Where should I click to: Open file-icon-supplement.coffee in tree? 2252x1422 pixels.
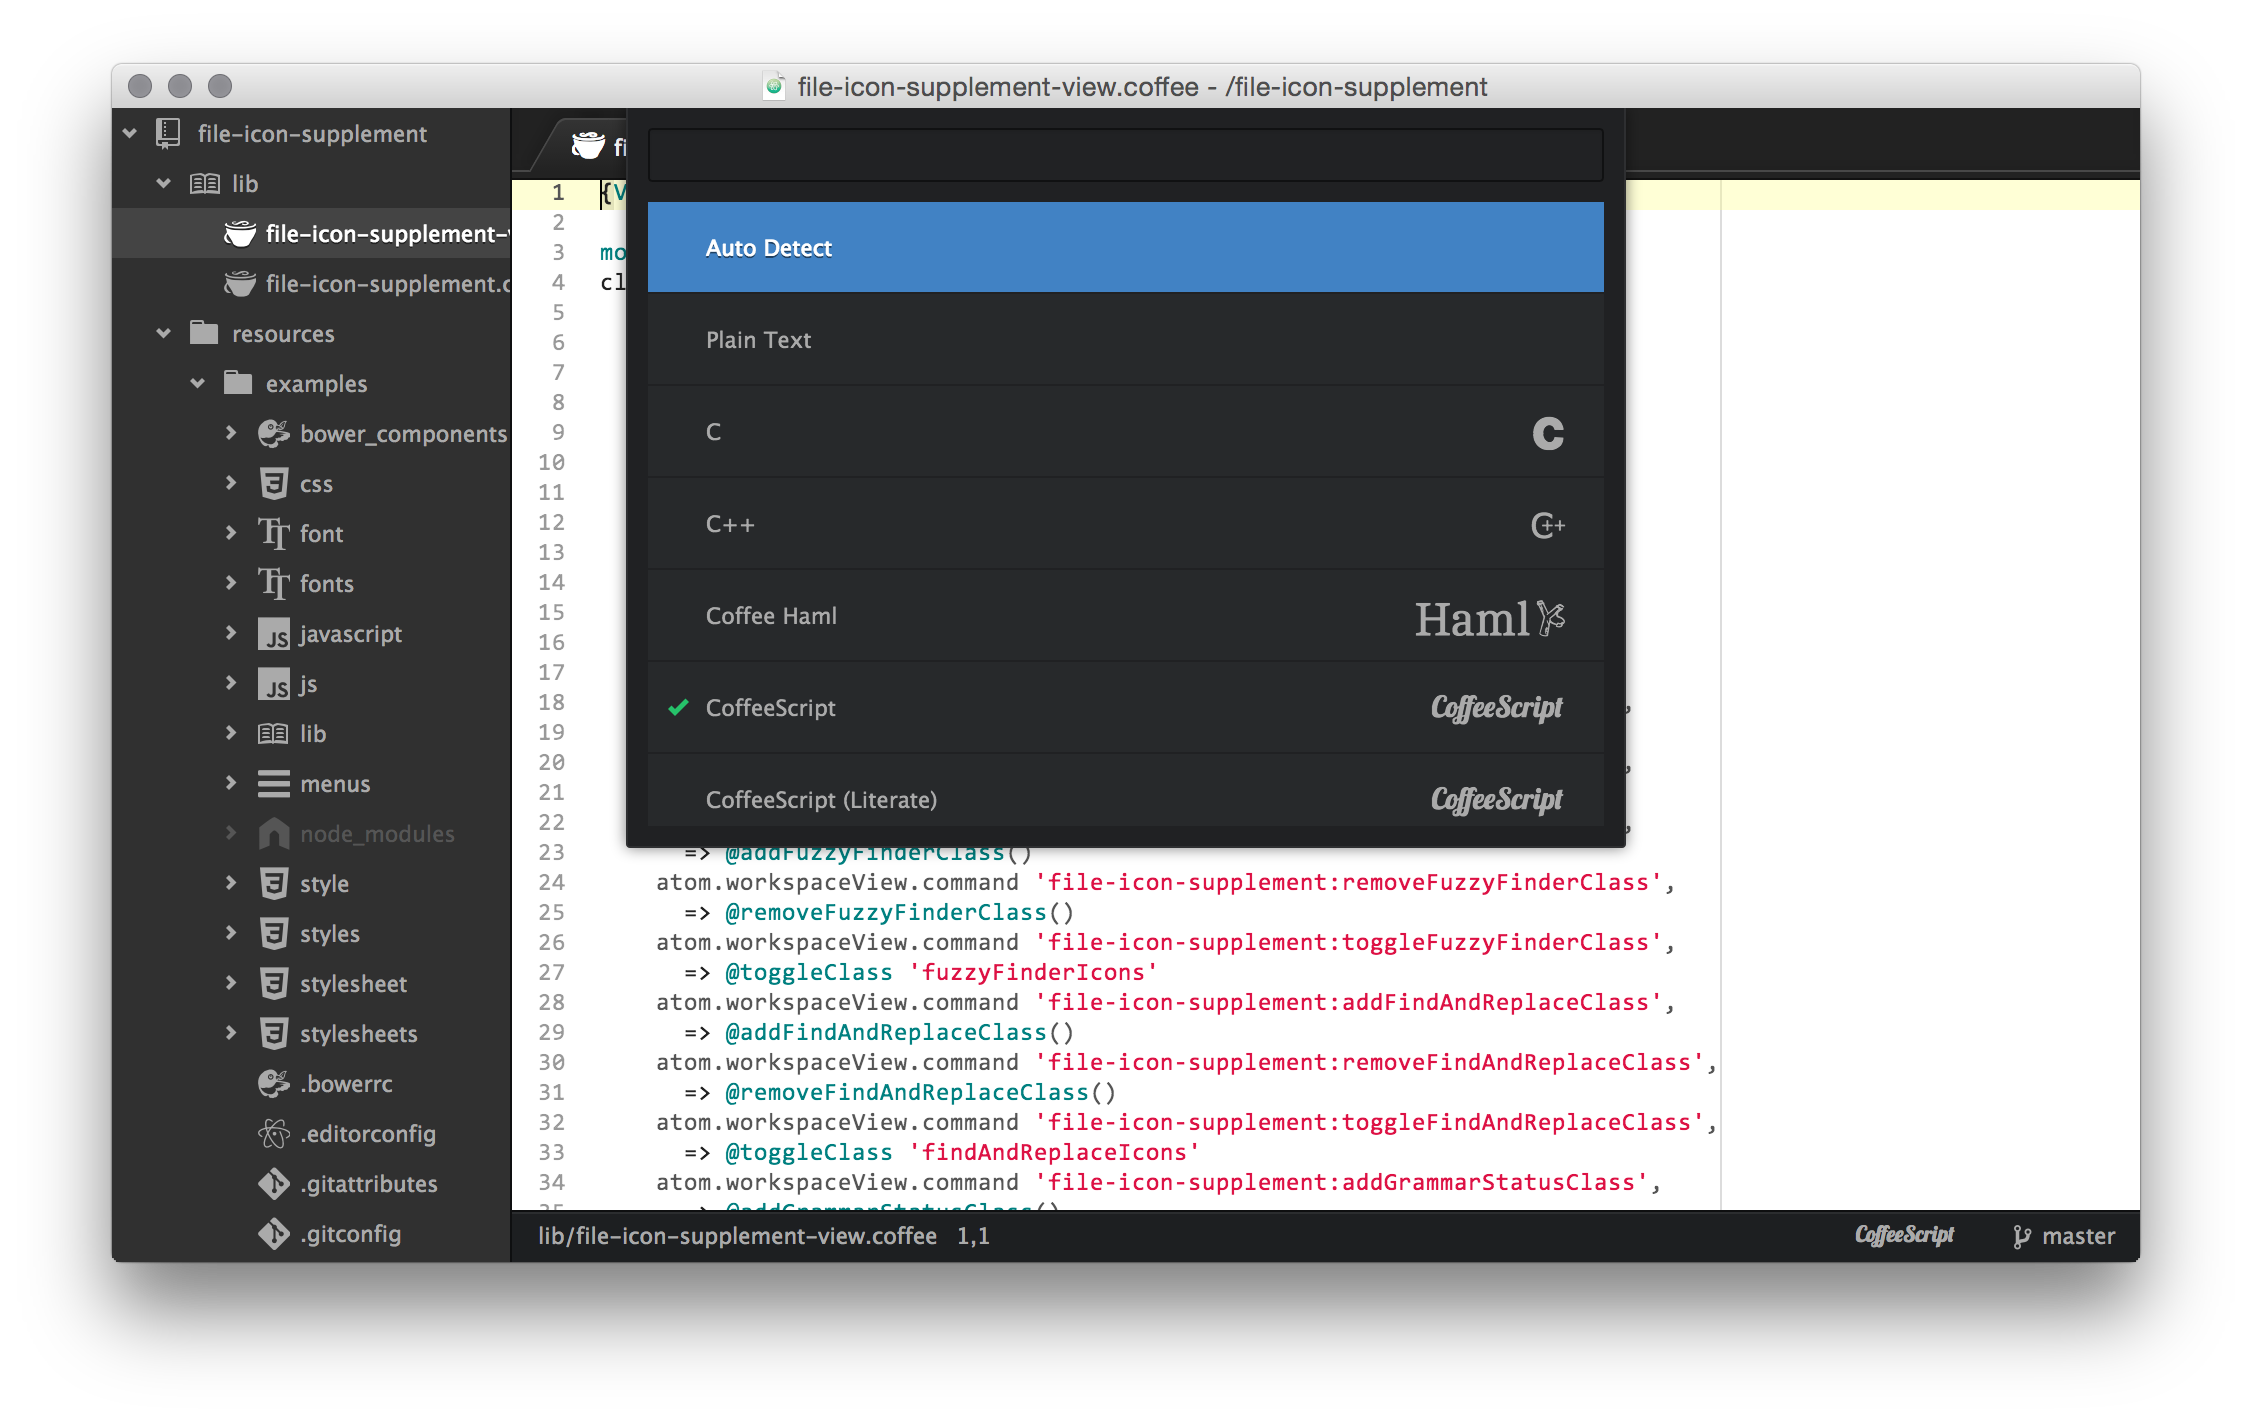384,284
